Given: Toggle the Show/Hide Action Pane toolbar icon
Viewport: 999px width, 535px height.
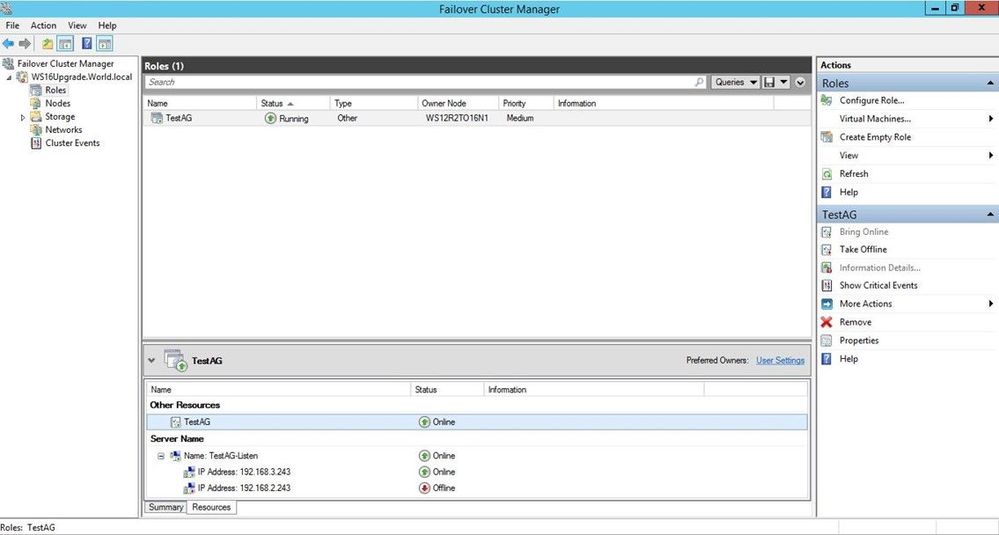Looking at the screenshot, I should 104,44.
